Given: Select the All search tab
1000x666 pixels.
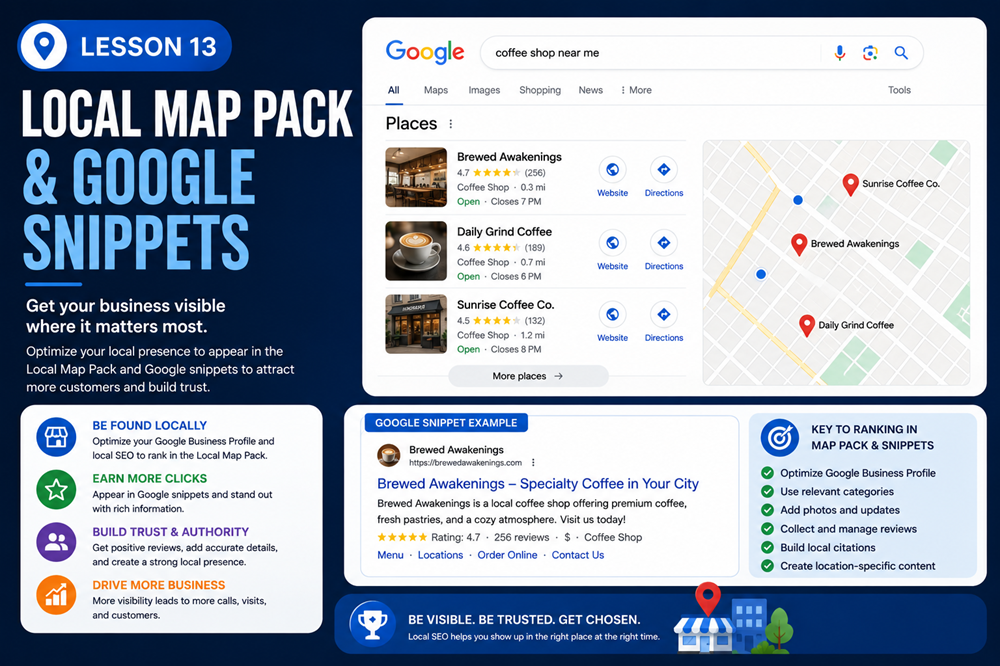Looking at the screenshot, I should point(393,90).
